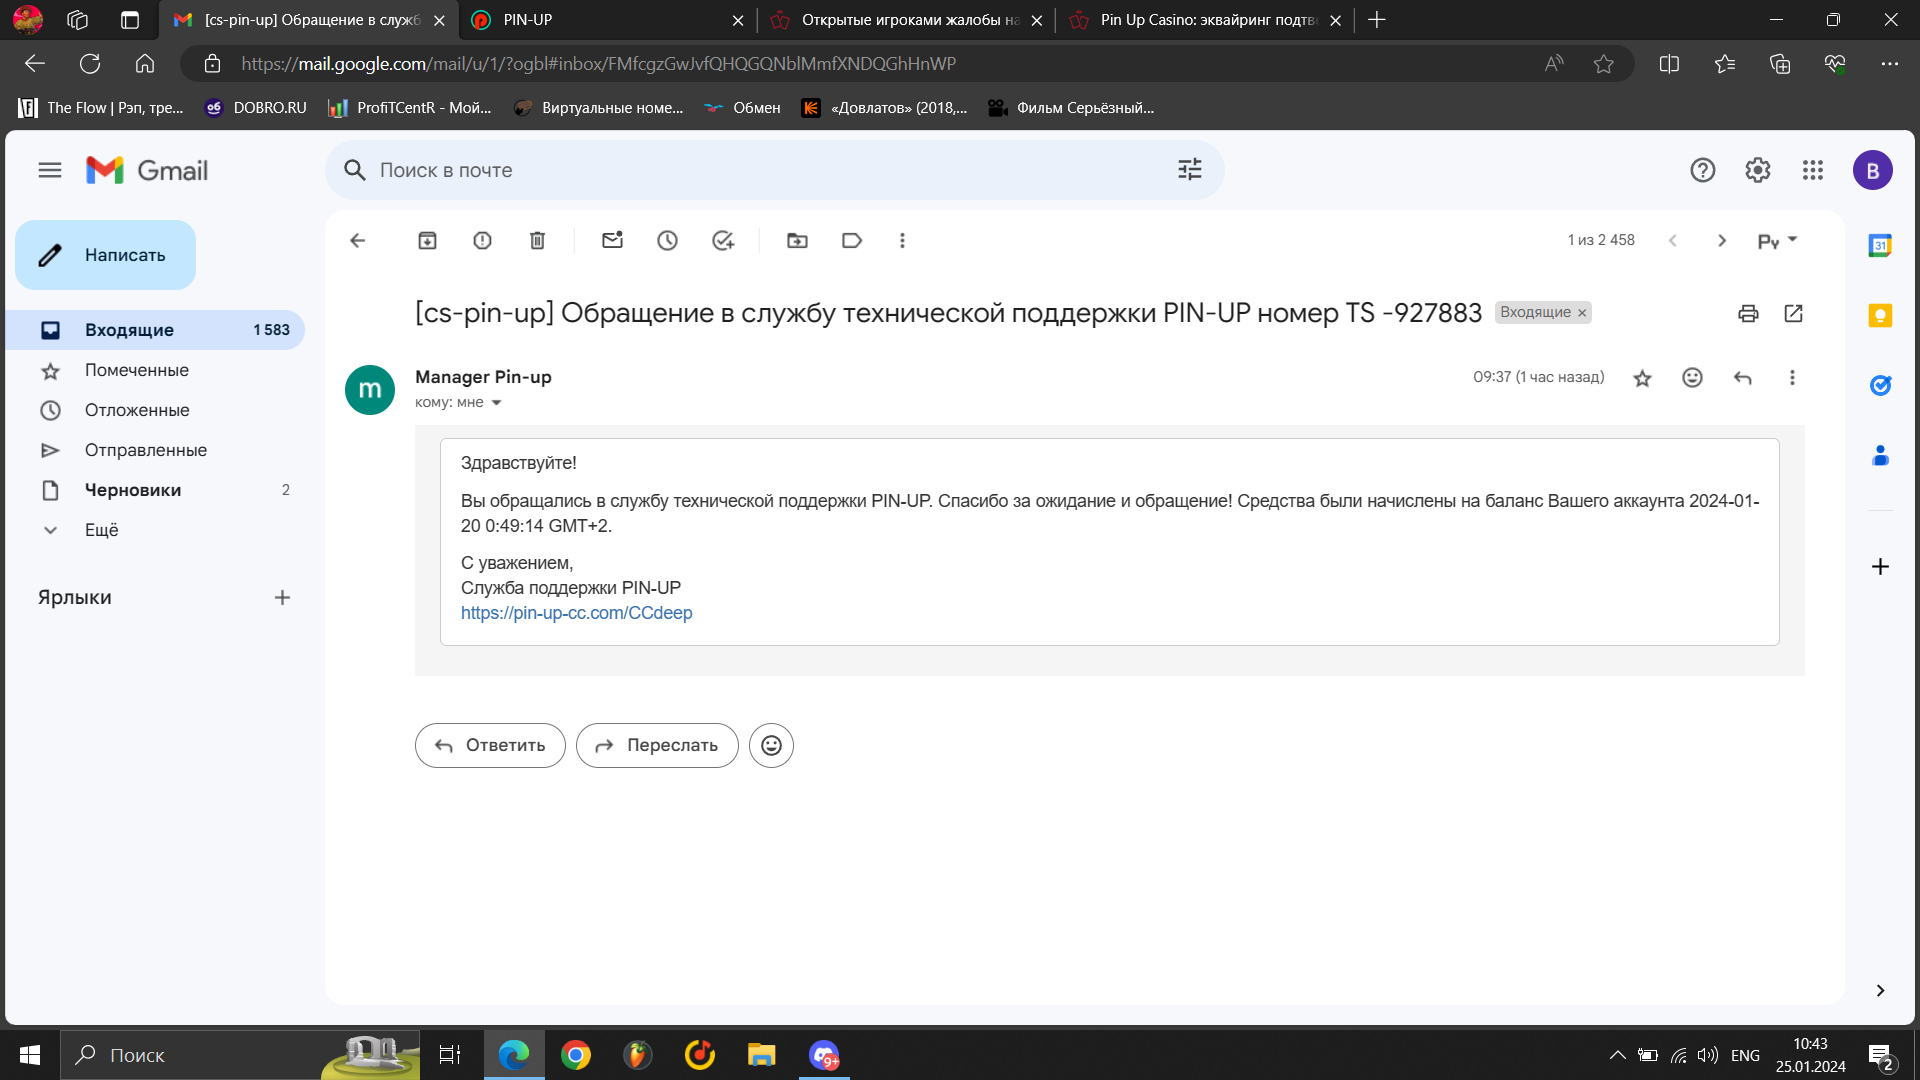The image size is (1920, 1080).
Task: Get add-ons with the side panel plus
Action: click(1880, 567)
